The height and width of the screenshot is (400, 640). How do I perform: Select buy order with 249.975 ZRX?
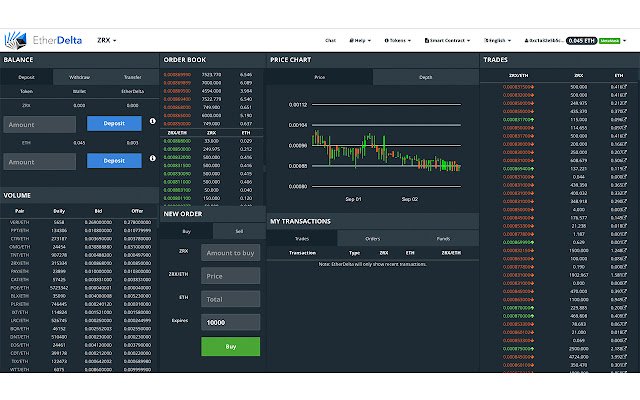pyautogui.click(x=211, y=149)
